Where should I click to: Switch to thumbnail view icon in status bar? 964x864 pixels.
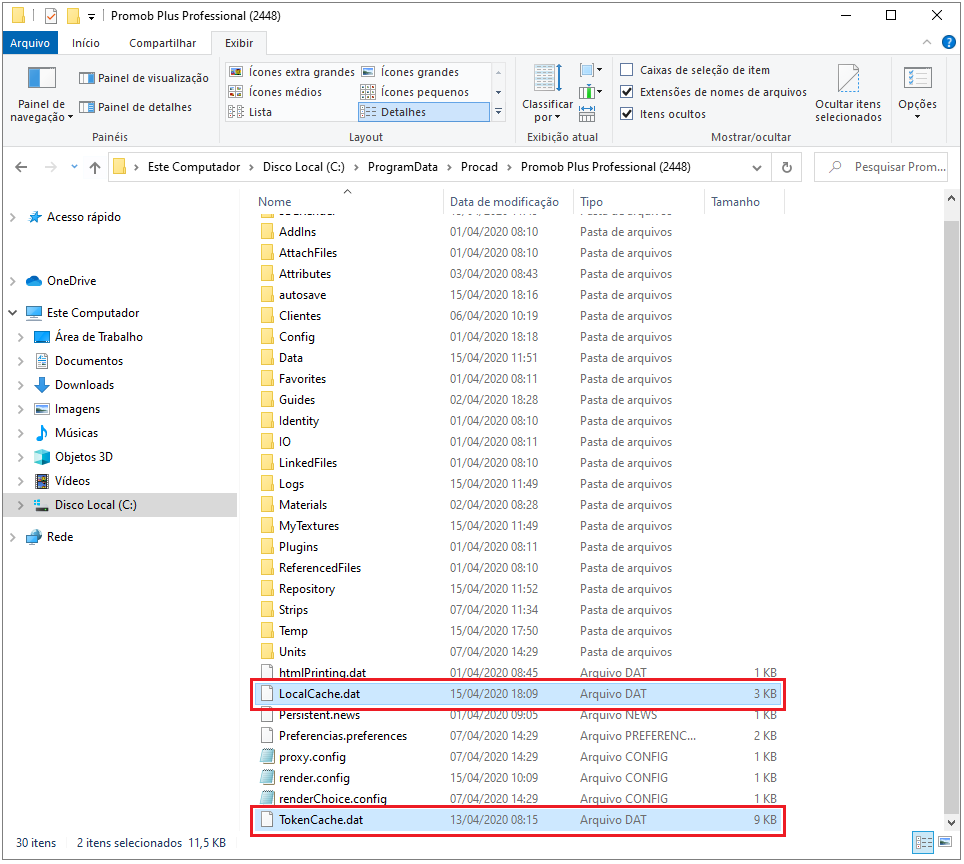point(944,843)
